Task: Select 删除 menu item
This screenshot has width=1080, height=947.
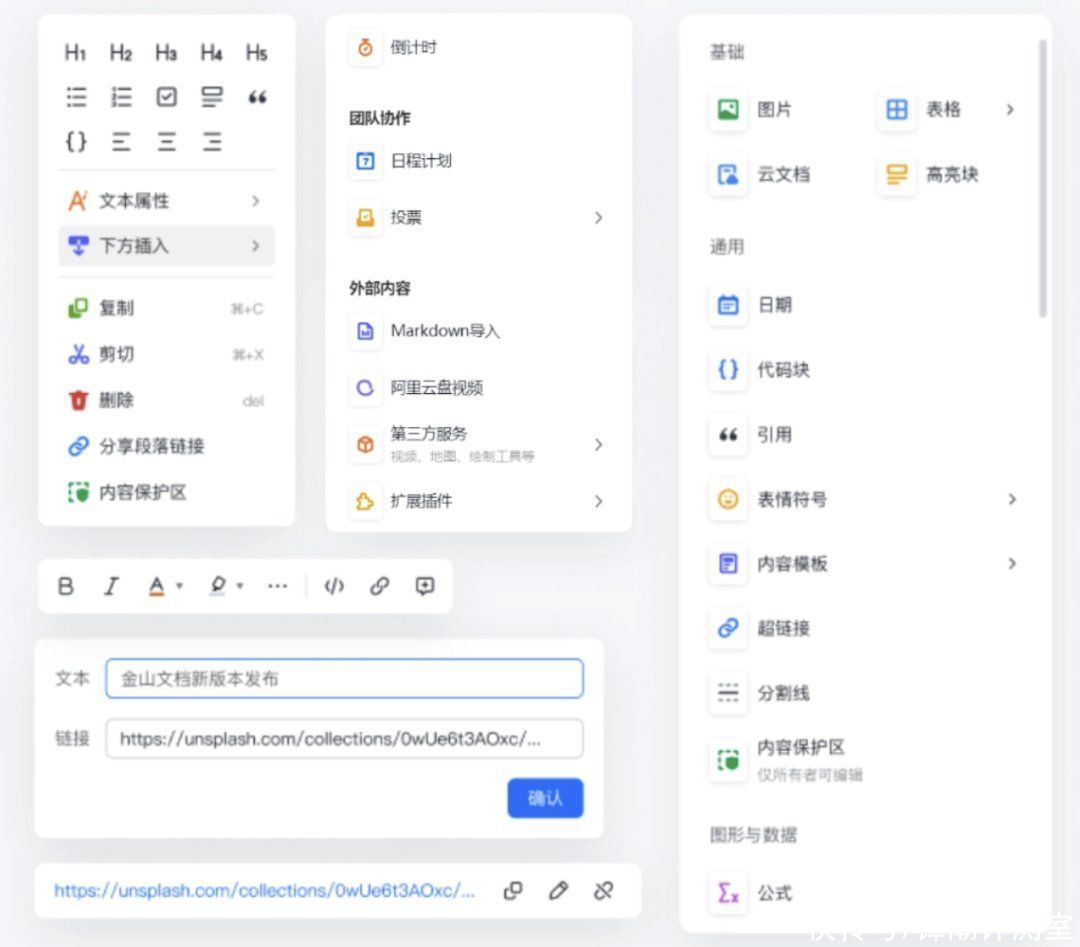Action: (x=166, y=400)
